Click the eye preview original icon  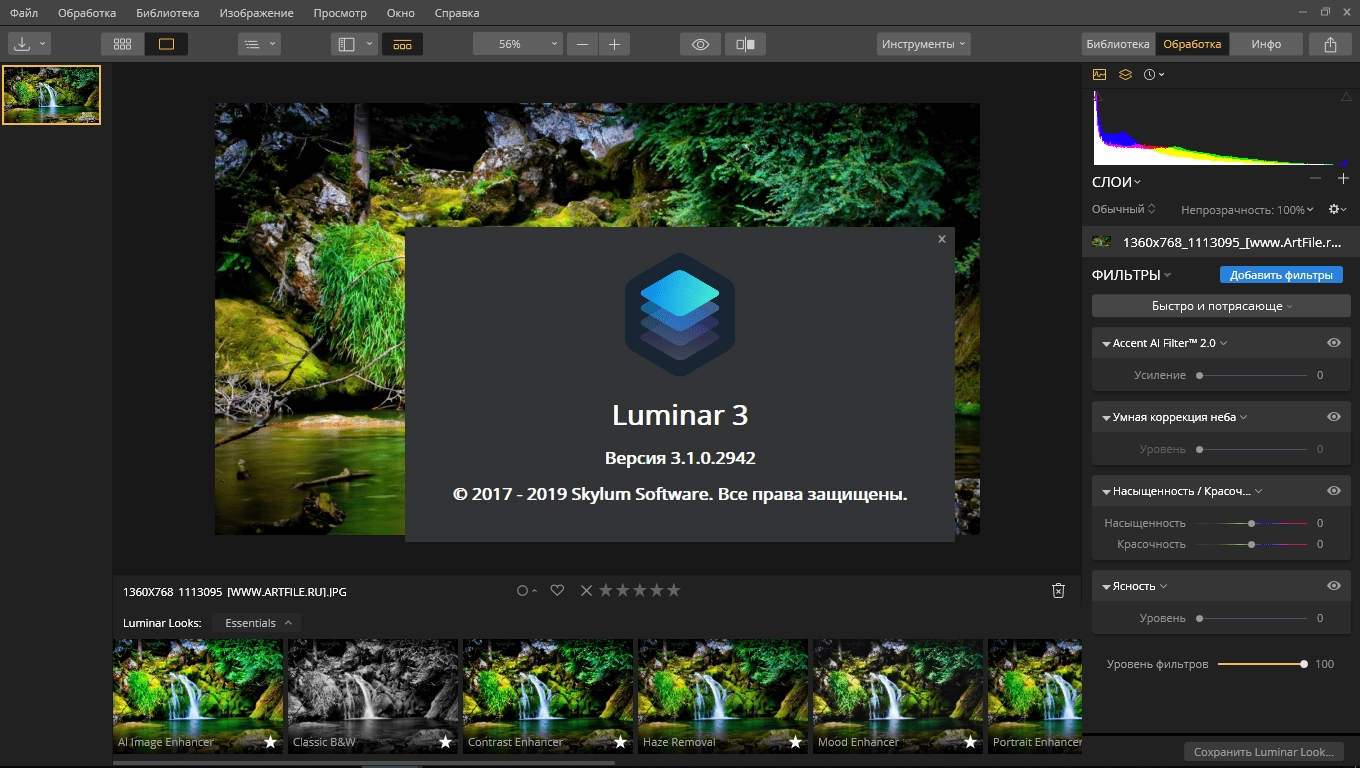(700, 44)
